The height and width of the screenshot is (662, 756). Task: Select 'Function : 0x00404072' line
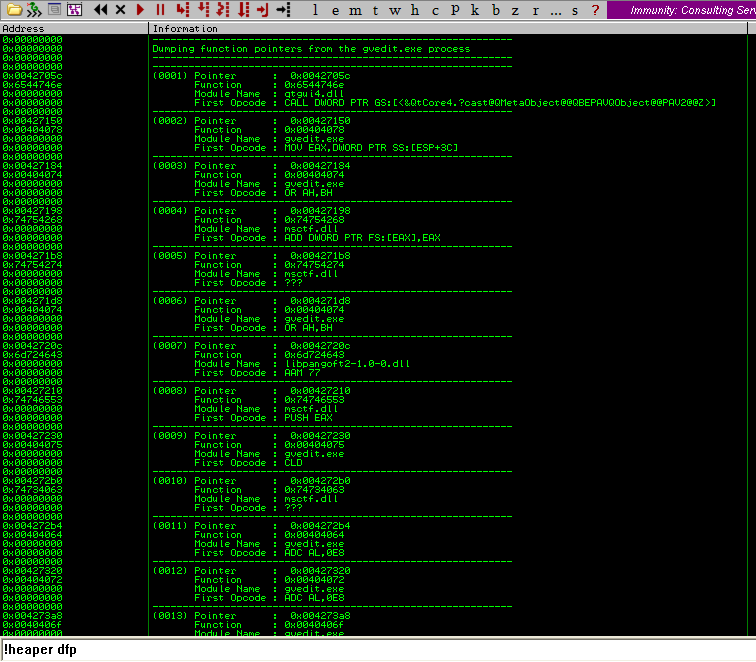[269, 580]
